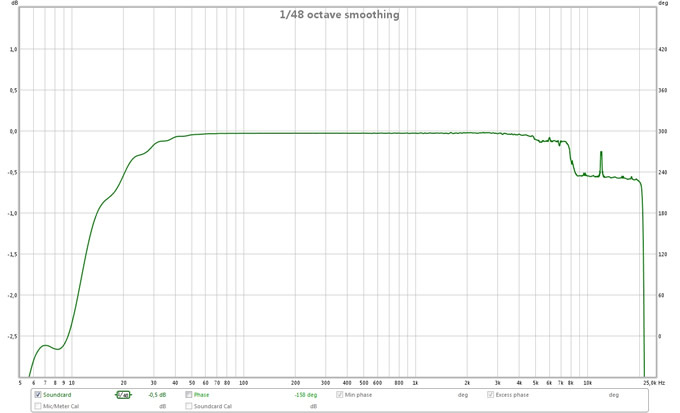The height and width of the screenshot is (413, 680).
Task: Toggle the Excess phase checkbox
Action: [x=490, y=395]
